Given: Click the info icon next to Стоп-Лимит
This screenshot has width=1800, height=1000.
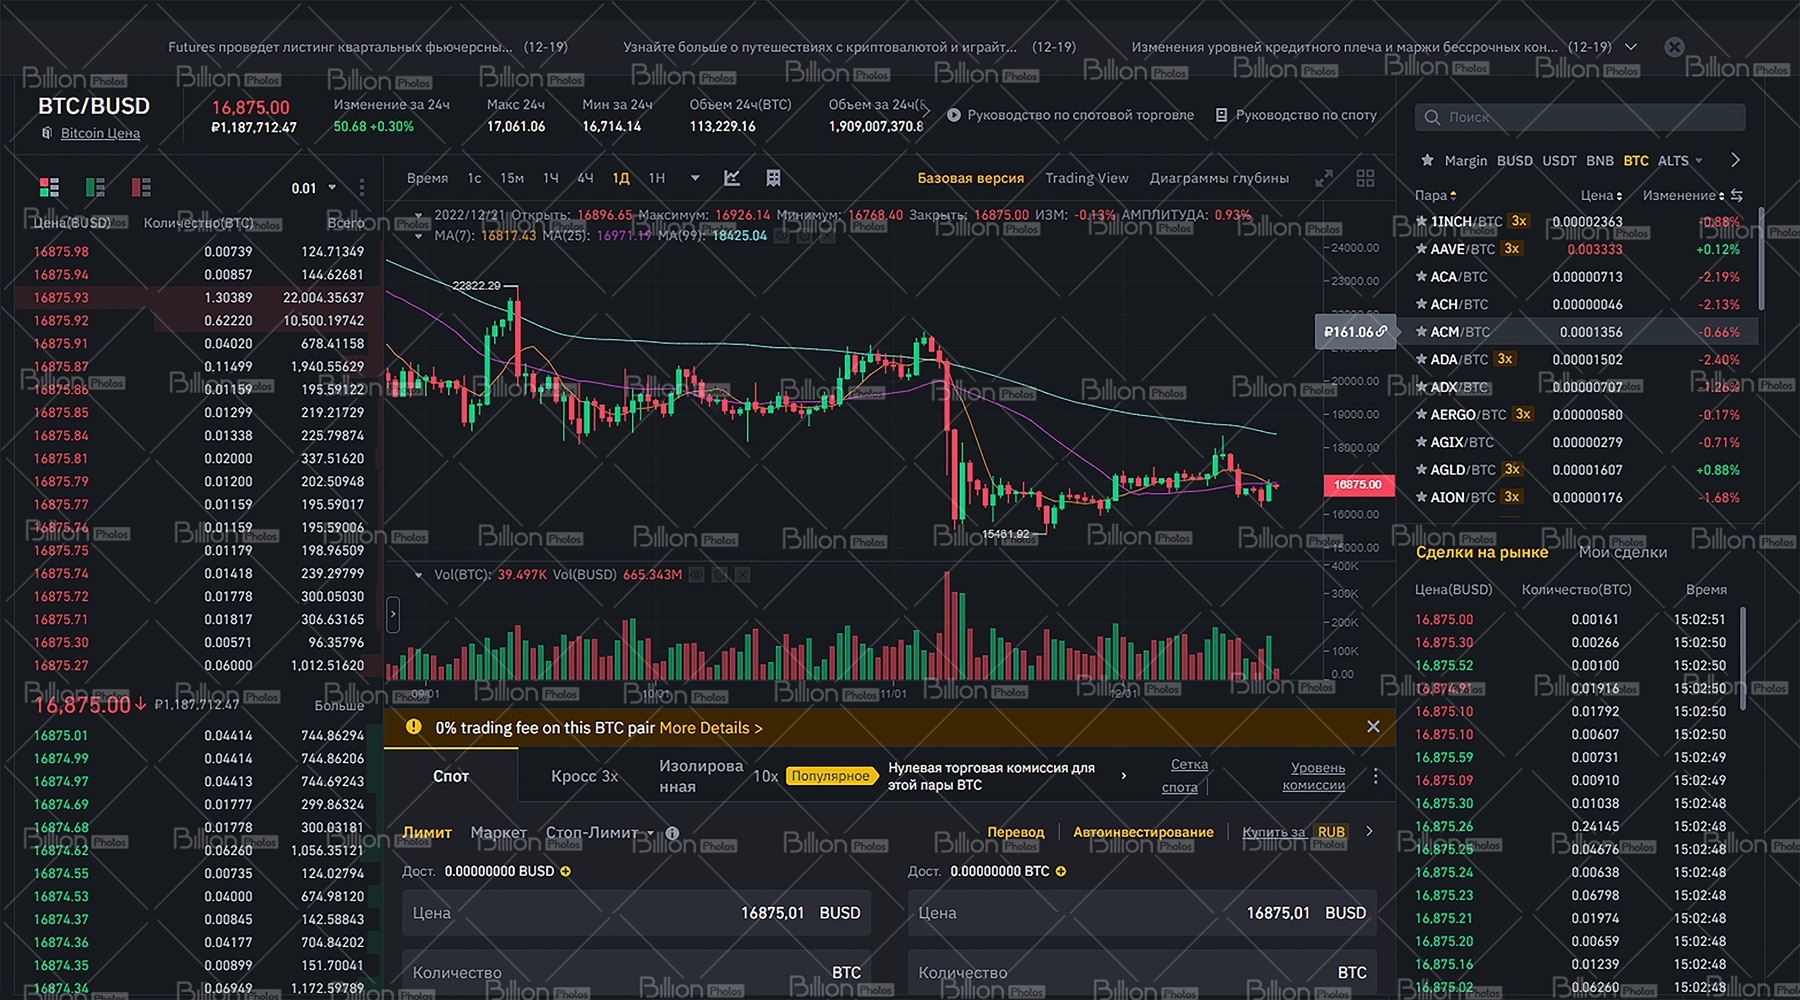Looking at the screenshot, I should click(x=672, y=833).
